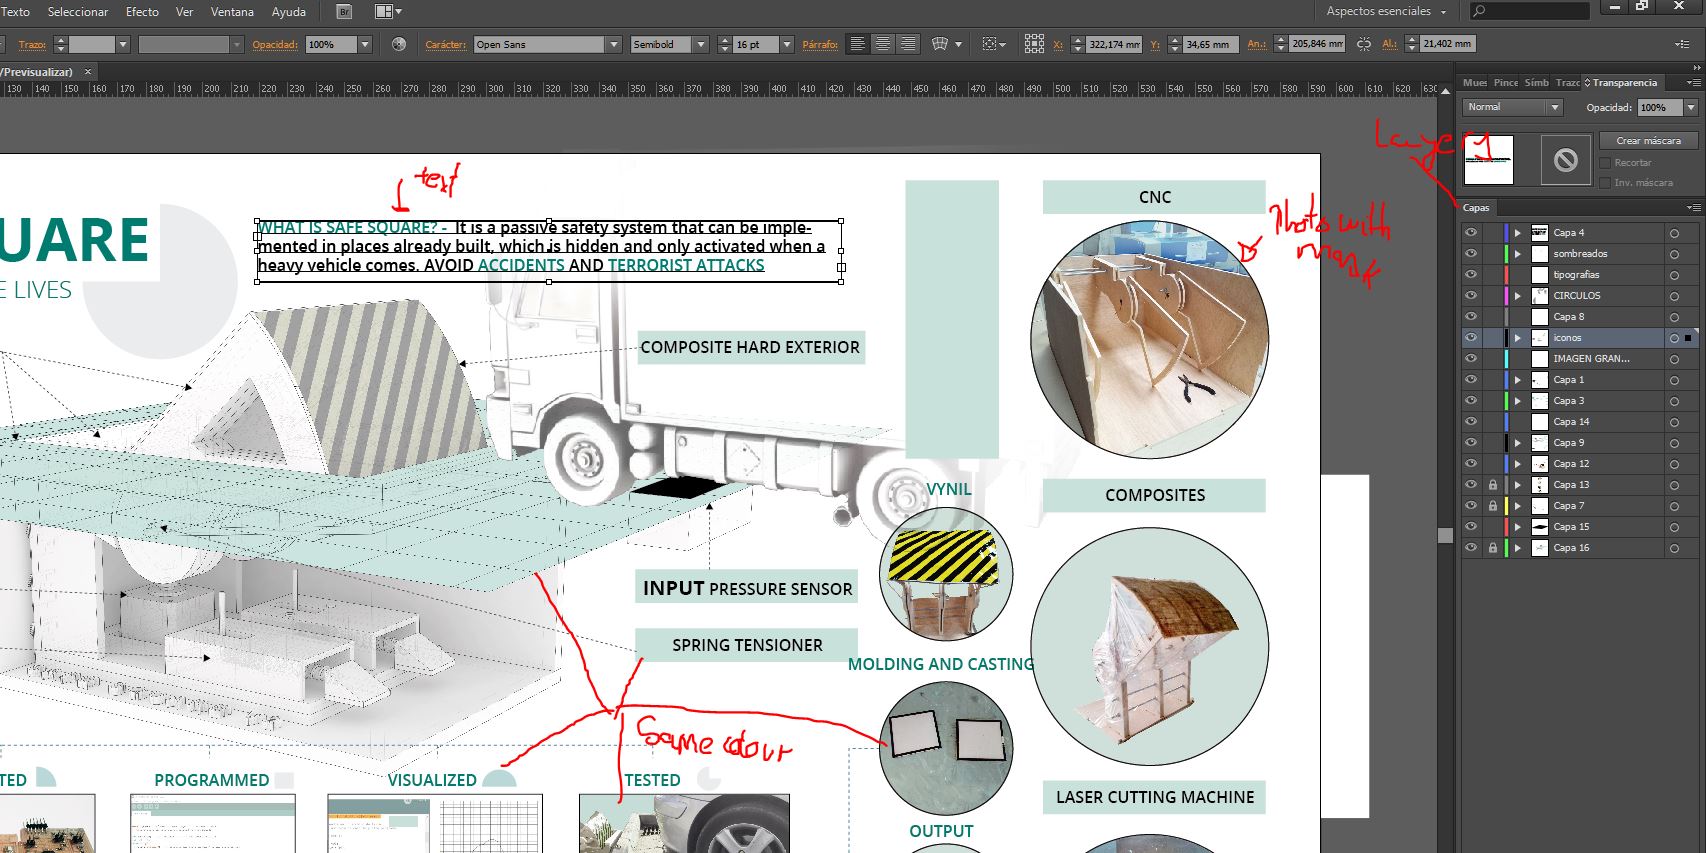Expand the CIRCULOS layer contents
Image resolution: width=1706 pixels, height=853 pixels.
[1518, 296]
